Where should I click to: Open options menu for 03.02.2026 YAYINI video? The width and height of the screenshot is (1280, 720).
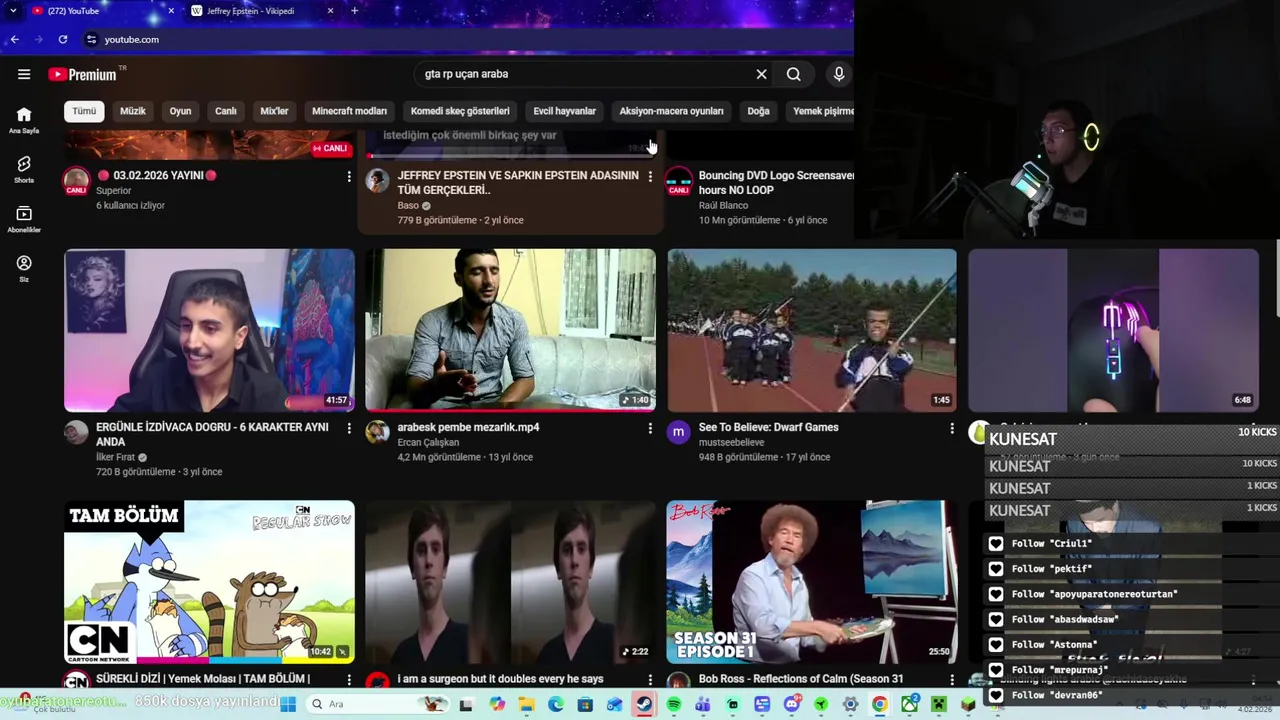pos(349,176)
